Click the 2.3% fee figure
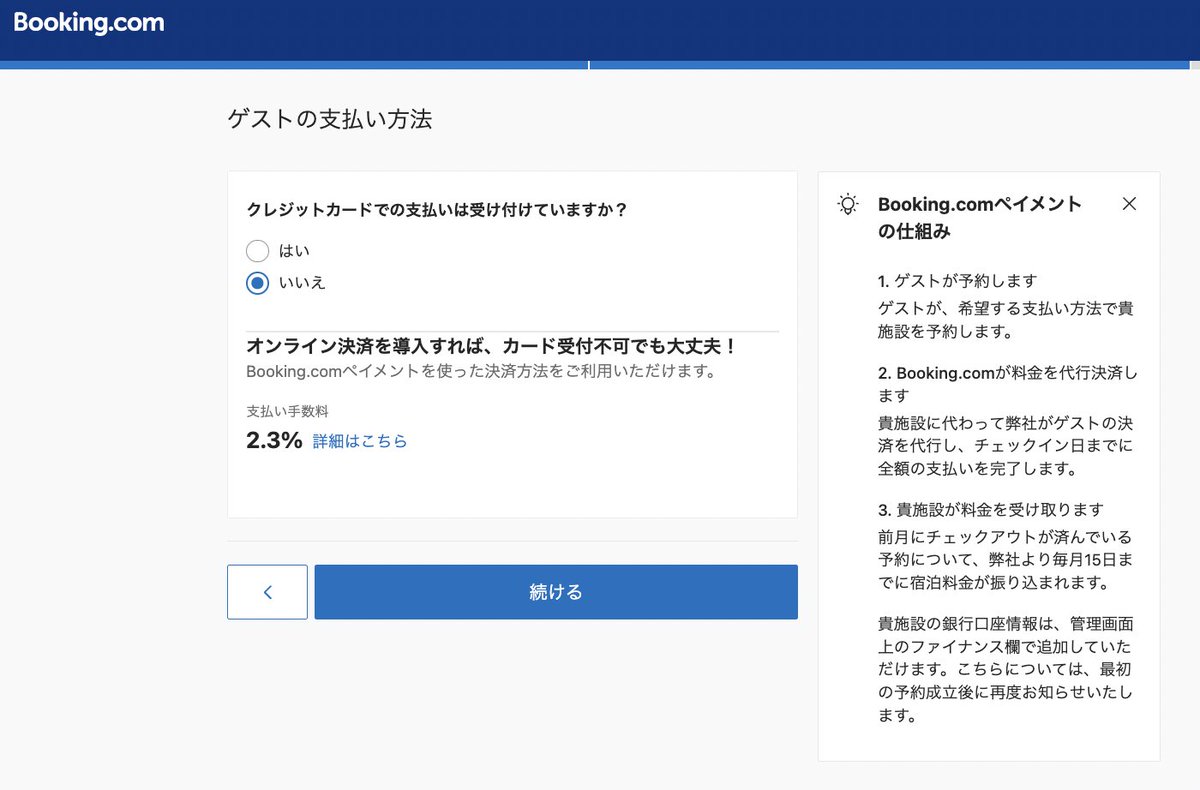Image resolution: width=1200 pixels, height=790 pixels. 273,440
